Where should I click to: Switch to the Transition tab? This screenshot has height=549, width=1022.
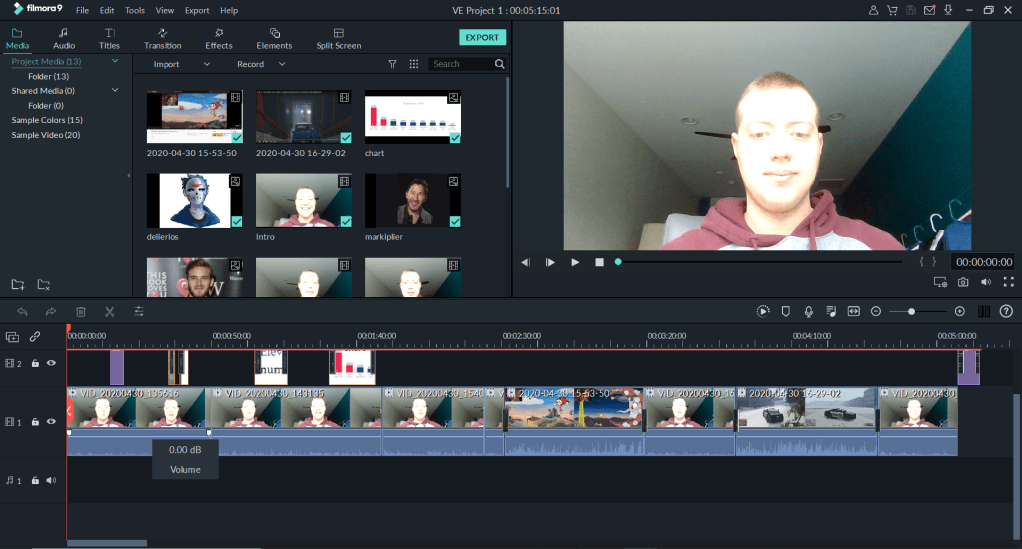click(162, 39)
